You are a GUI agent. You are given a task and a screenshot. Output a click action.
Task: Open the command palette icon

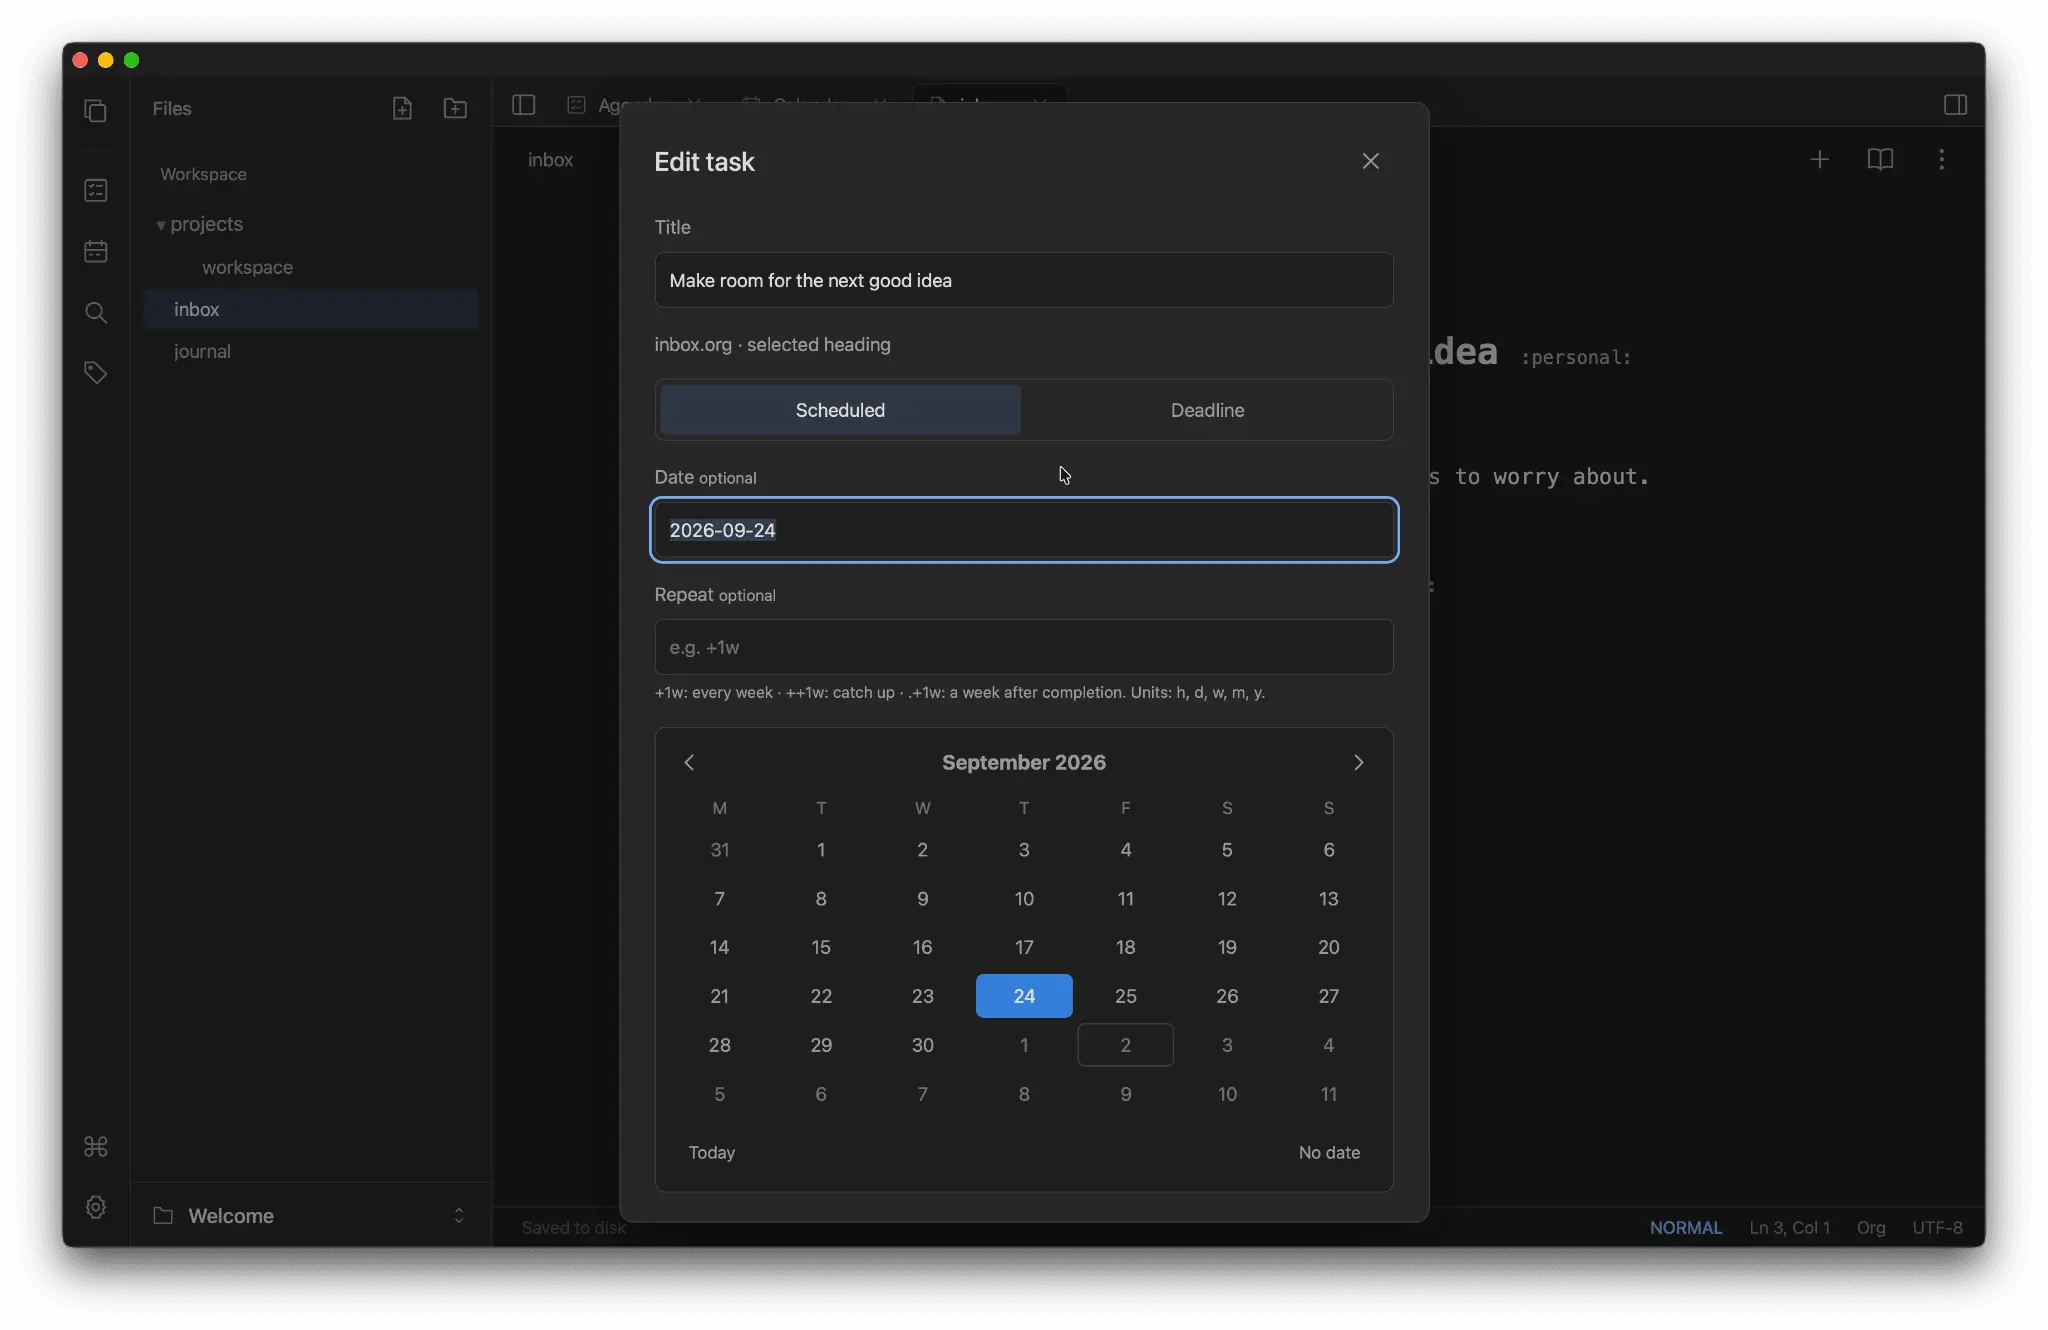[x=96, y=1146]
